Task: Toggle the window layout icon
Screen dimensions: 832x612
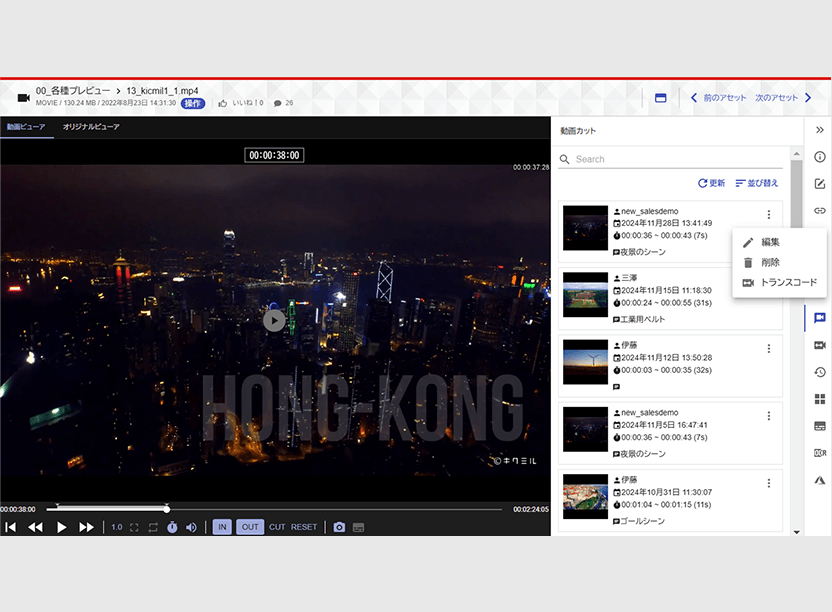Action: pyautogui.click(x=660, y=98)
